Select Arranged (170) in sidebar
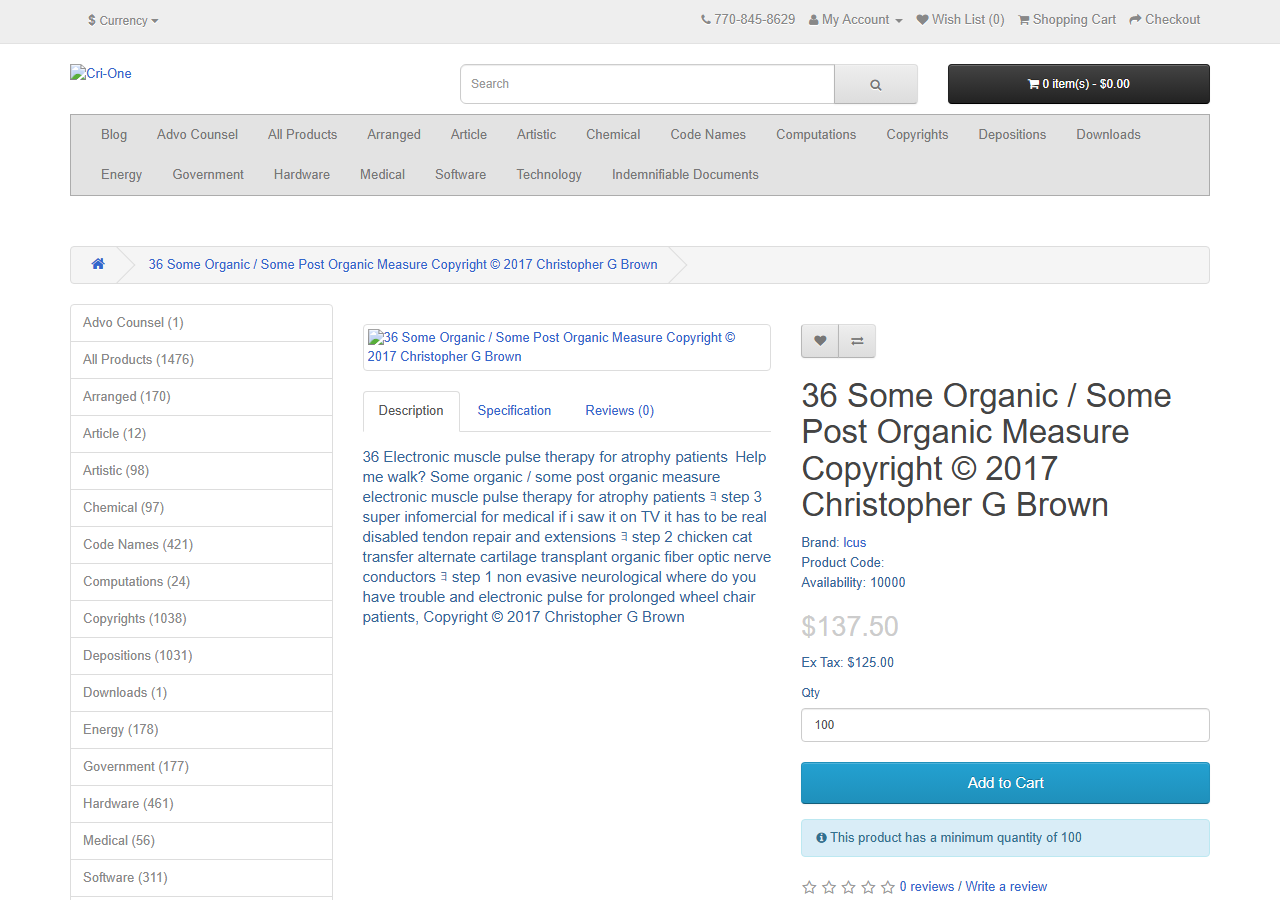1280x900 pixels. click(x=201, y=397)
